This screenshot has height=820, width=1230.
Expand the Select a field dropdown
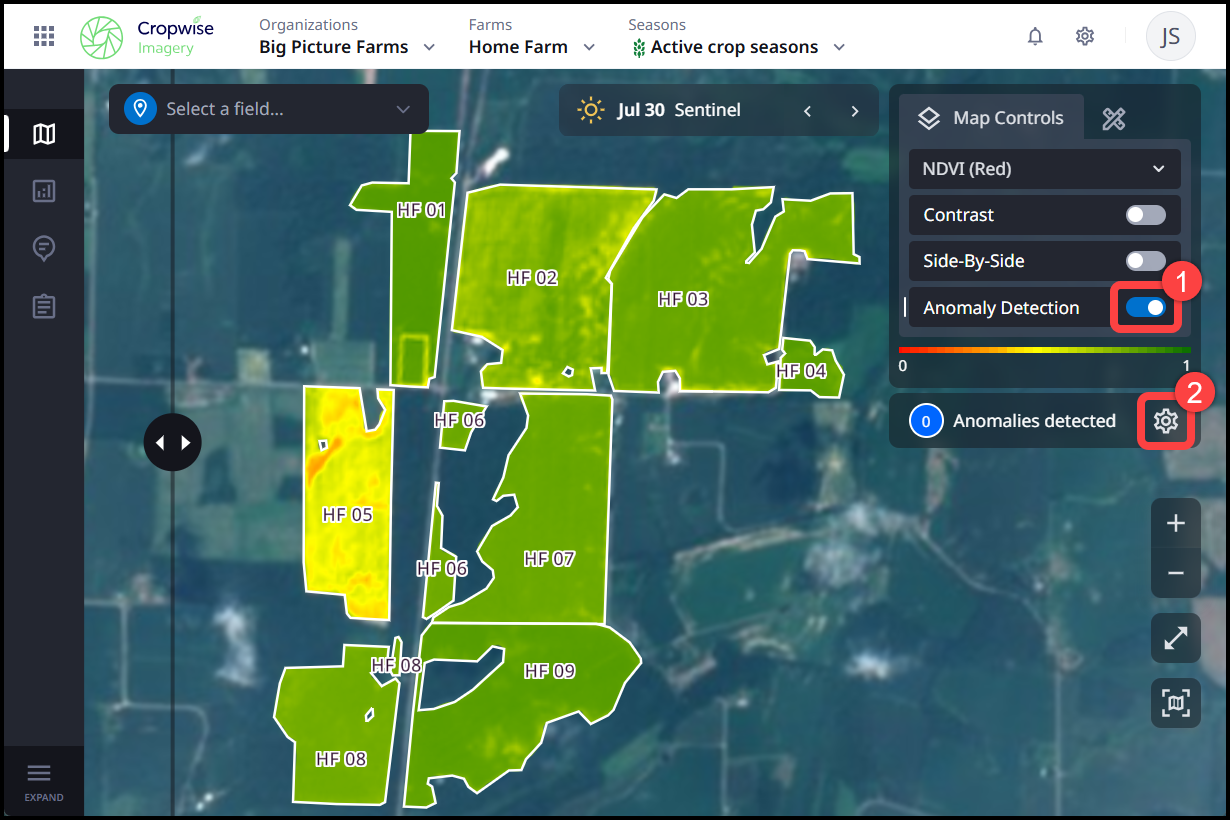(x=269, y=109)
